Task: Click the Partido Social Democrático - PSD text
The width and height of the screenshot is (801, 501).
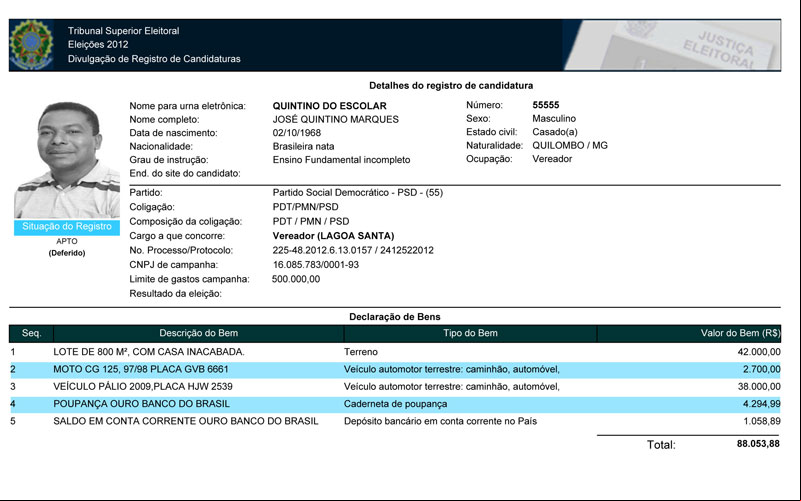Action: pos(358,193)
